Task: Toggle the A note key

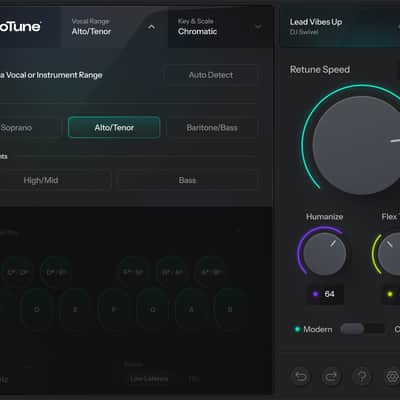Action: [x=191, y=310]
